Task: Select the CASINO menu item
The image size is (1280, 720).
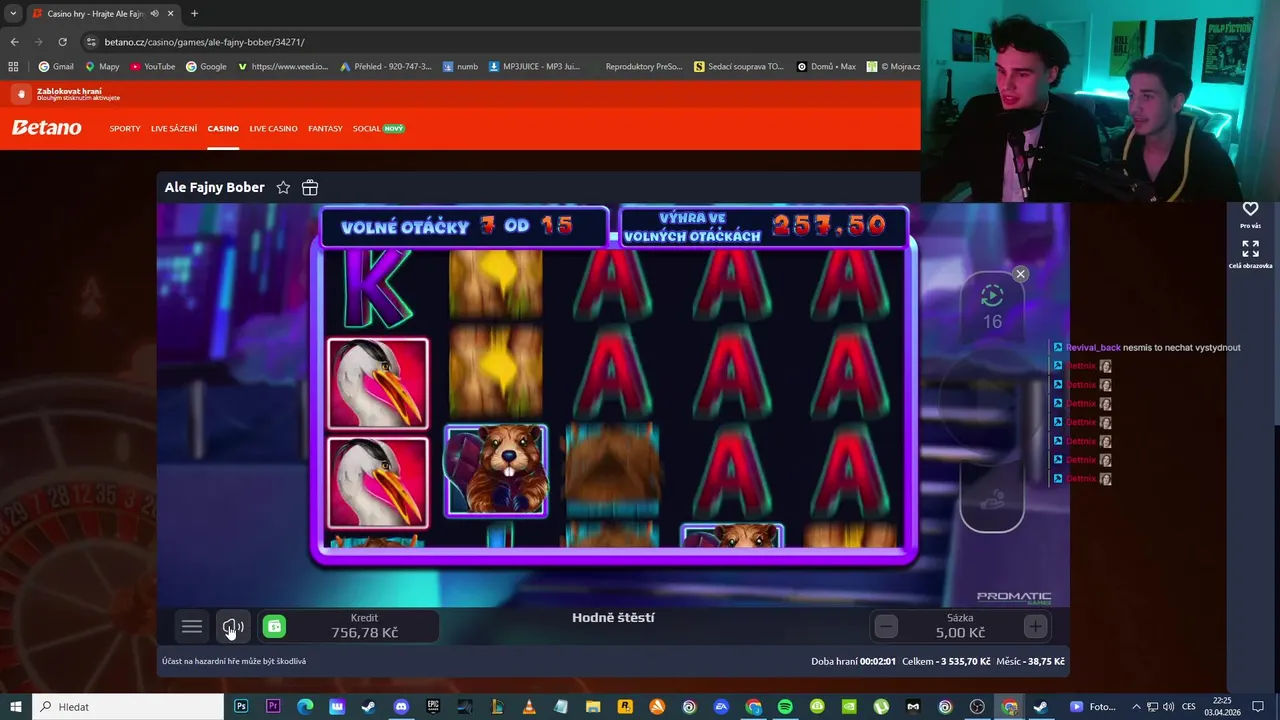Action: [x=223, y=129]
